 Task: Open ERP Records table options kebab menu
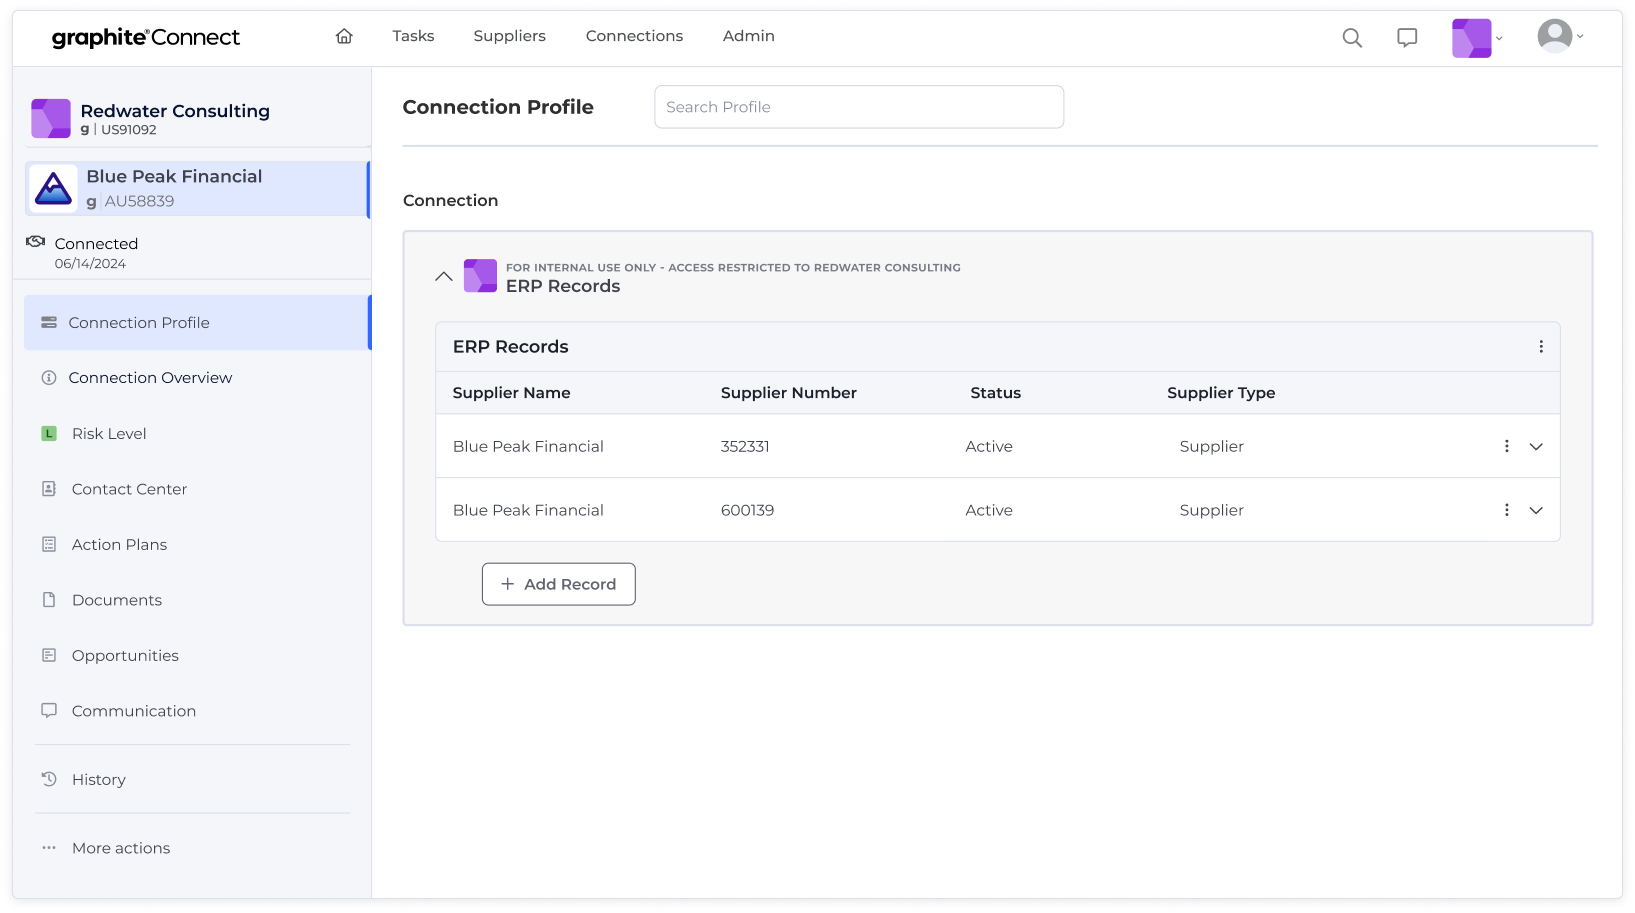pyautogui.click(x=1541, y=347)
